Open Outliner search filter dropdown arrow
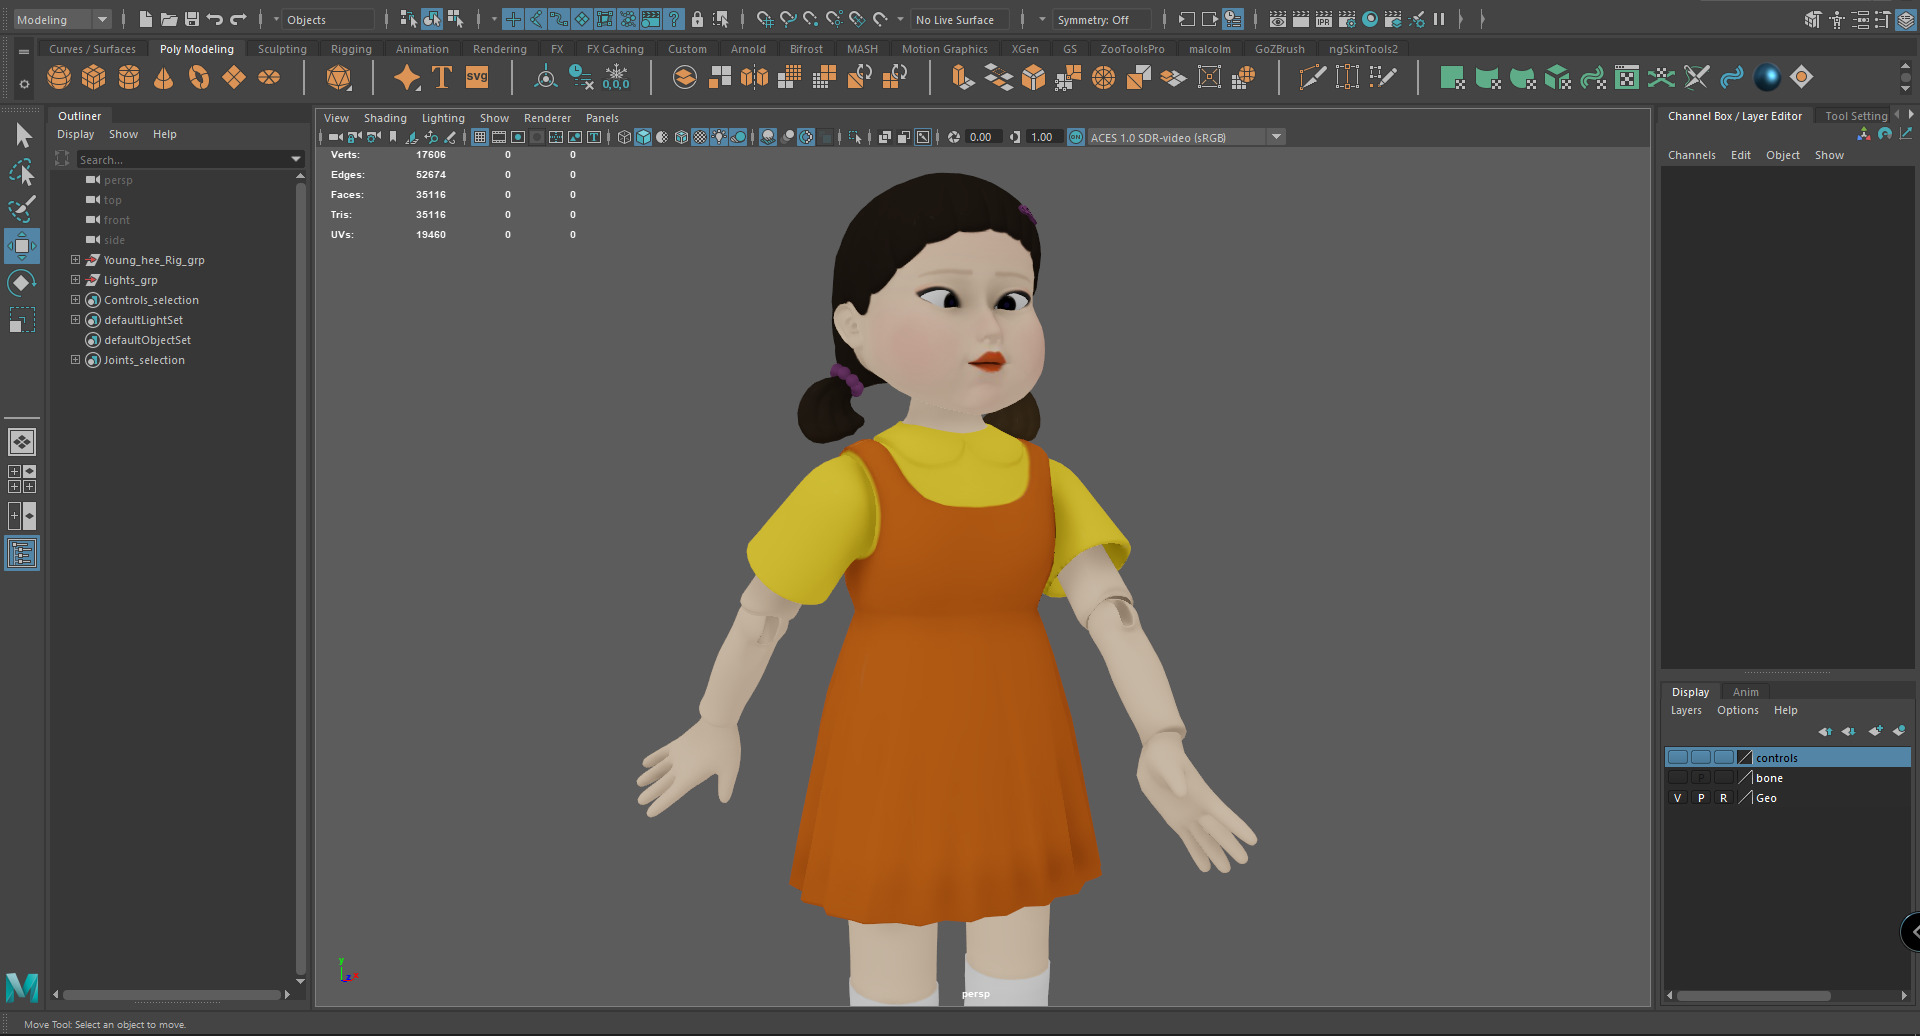Screen dimensions: 1920x1036 coord(296,159)
